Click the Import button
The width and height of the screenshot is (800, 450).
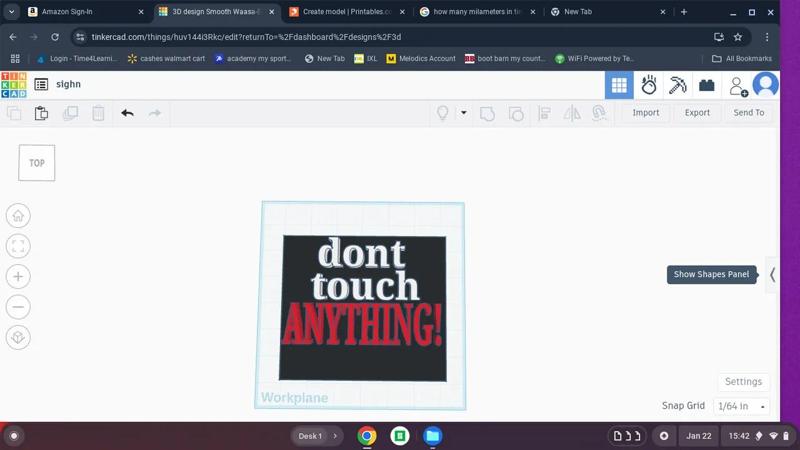[x=645, y=113]
